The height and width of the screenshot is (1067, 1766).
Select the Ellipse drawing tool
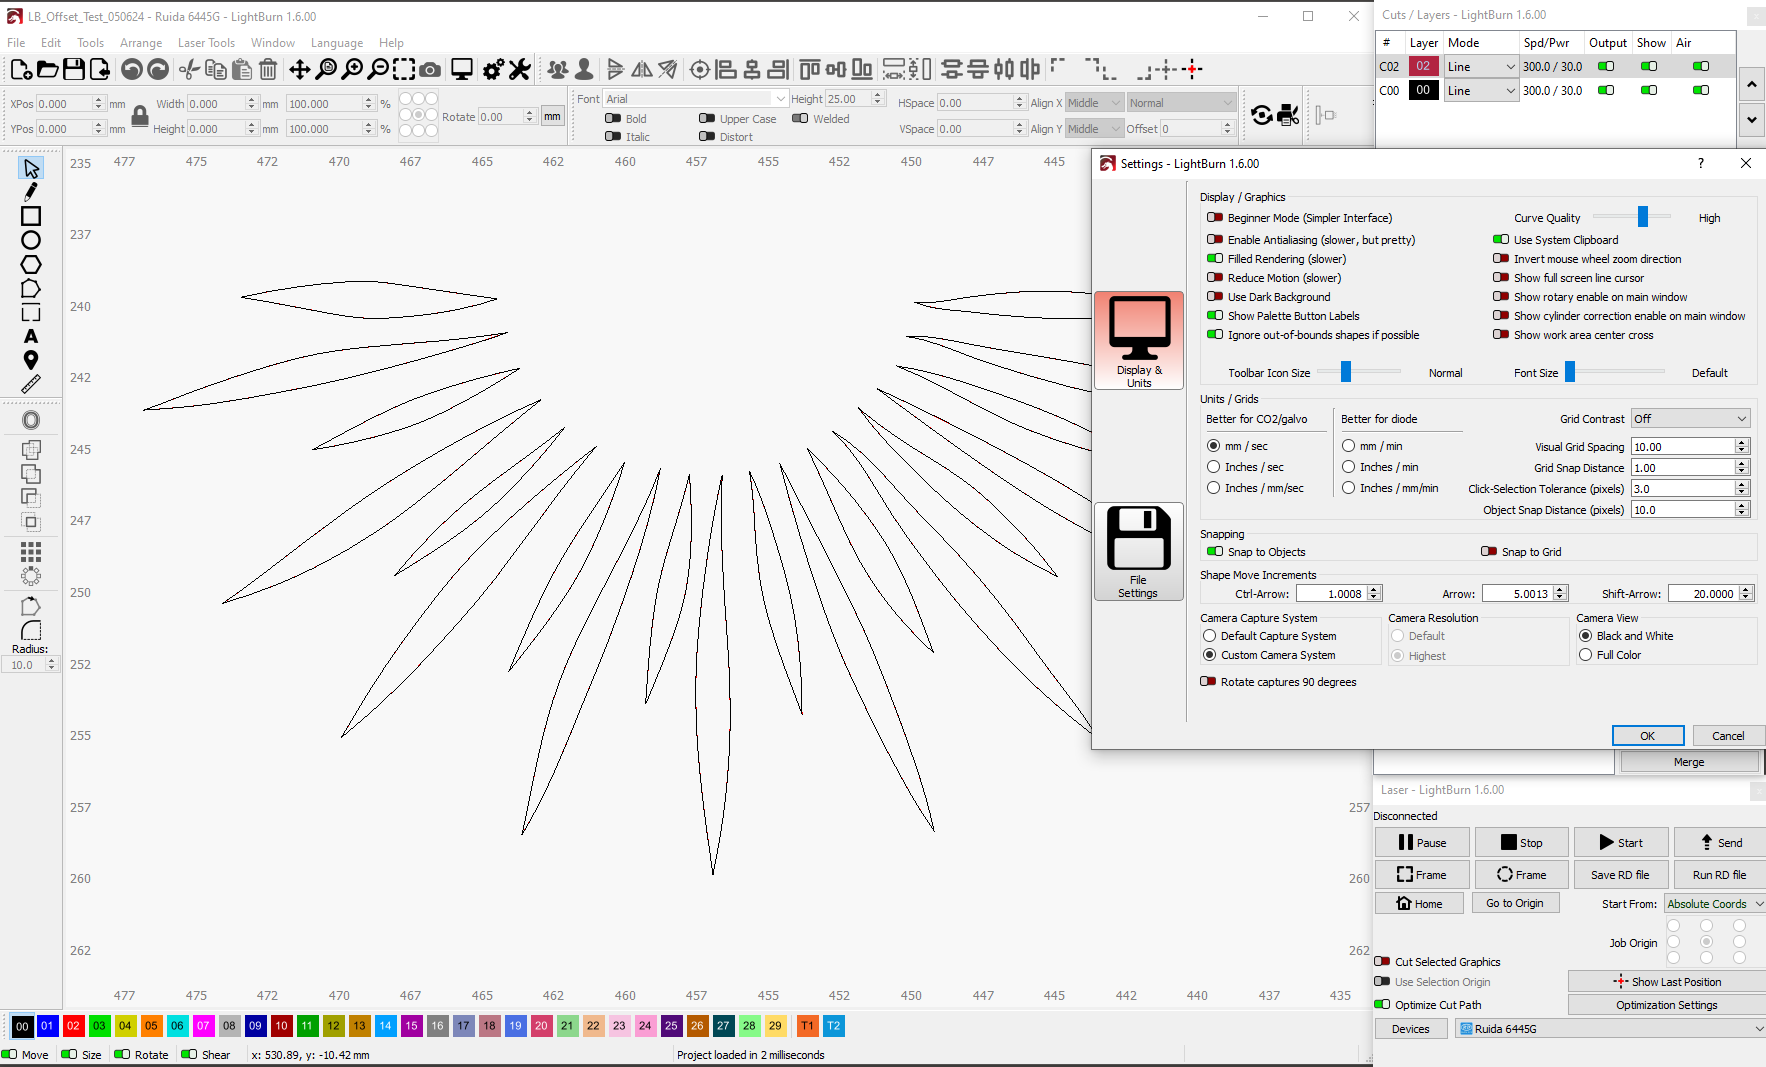(31, 240)
